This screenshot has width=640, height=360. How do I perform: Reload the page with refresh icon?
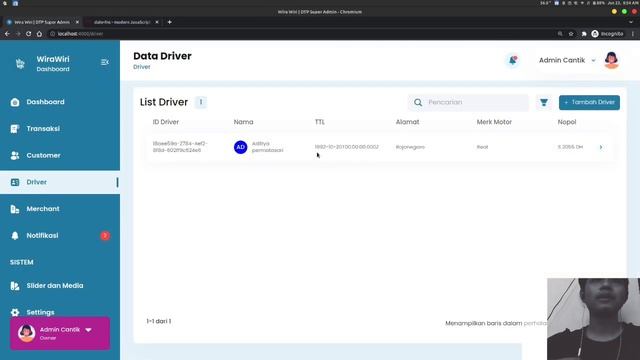click(x=29, y=34)
